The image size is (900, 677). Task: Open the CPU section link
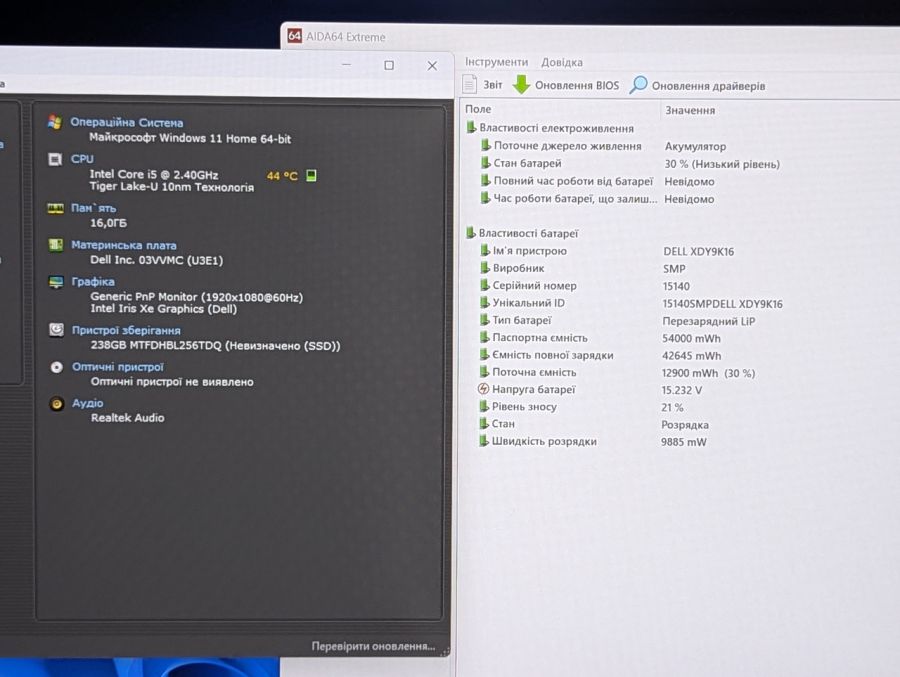(x=82, y=159)
